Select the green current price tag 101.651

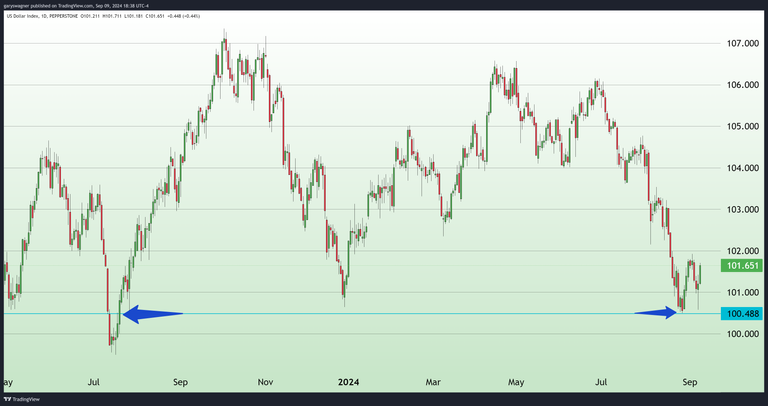739,267
